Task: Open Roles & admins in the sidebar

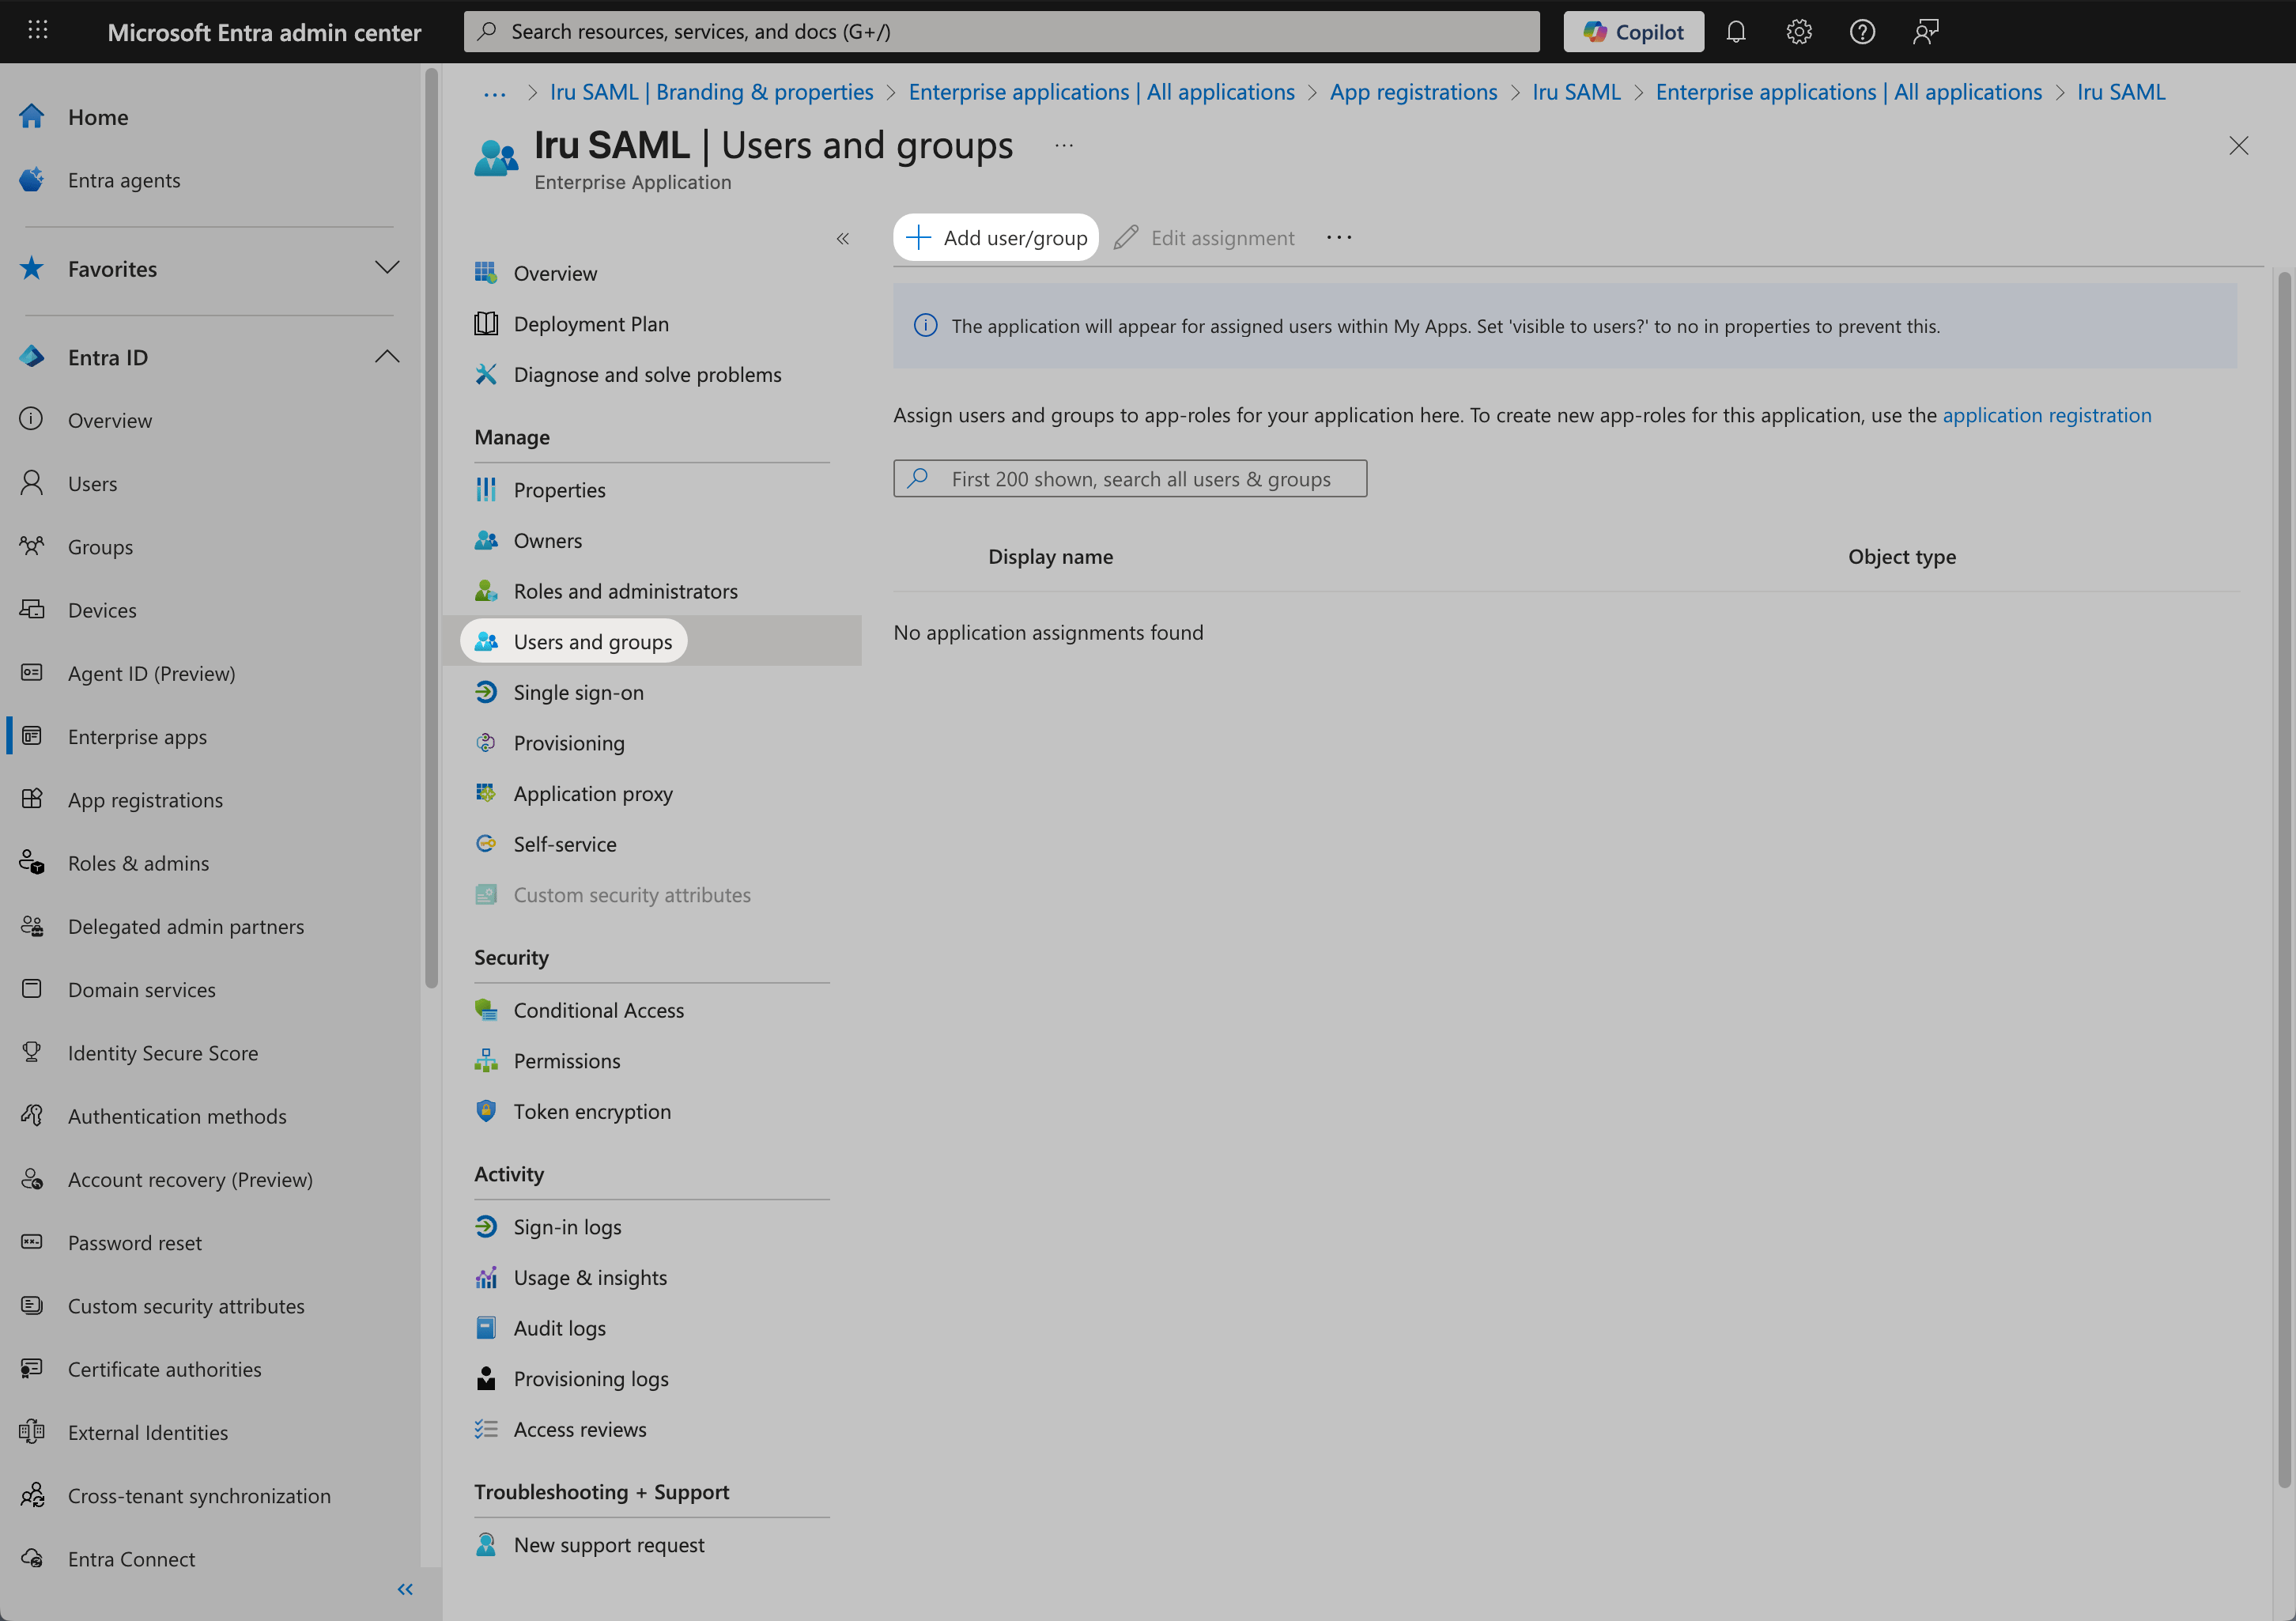Action: pyautogui.click(x=138, y=863)
